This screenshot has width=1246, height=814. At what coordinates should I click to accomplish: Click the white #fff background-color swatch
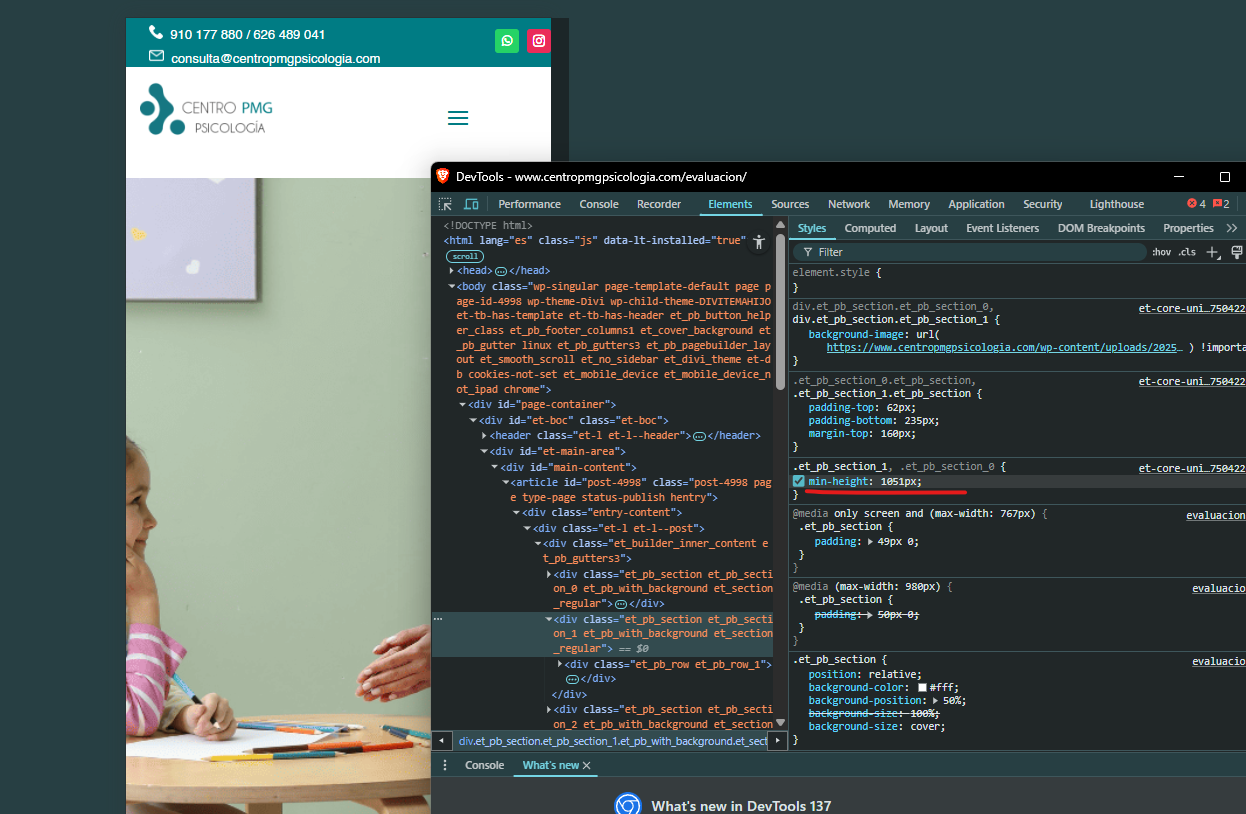tap(922, 688)
